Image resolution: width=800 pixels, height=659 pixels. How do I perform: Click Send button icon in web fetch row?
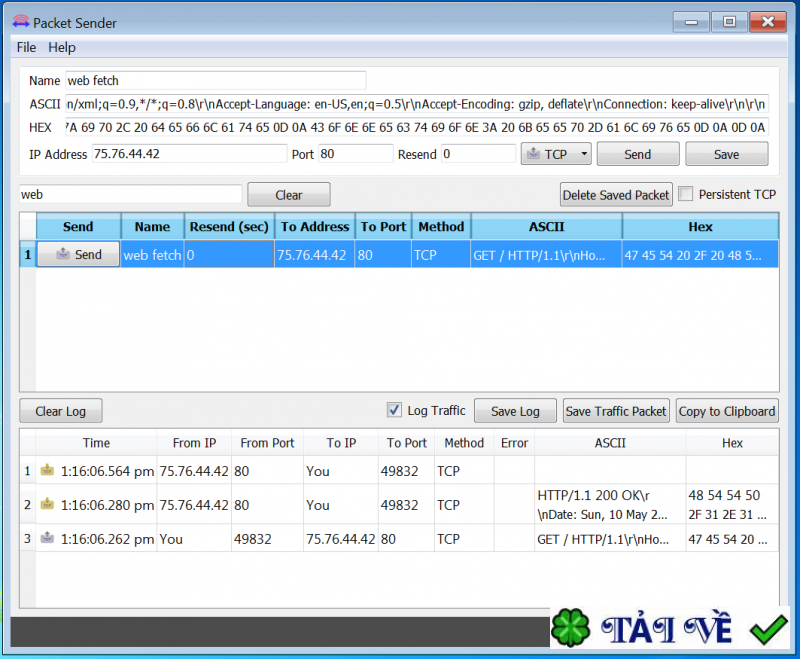(x=63, y=254)
